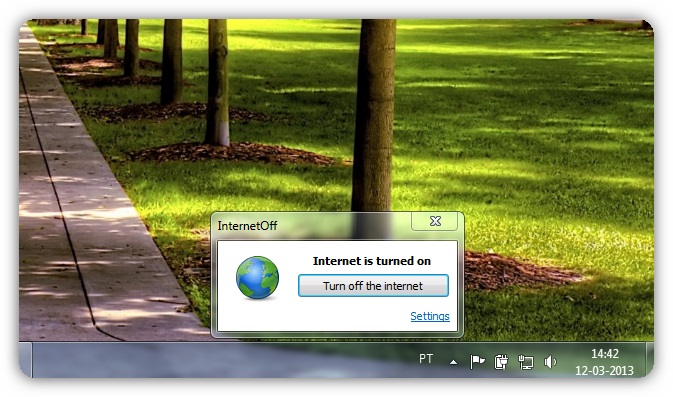This screenshot has height=397, width=673.
Task: Click the globe icon in InternetOff window
Action: coord(258,278)
